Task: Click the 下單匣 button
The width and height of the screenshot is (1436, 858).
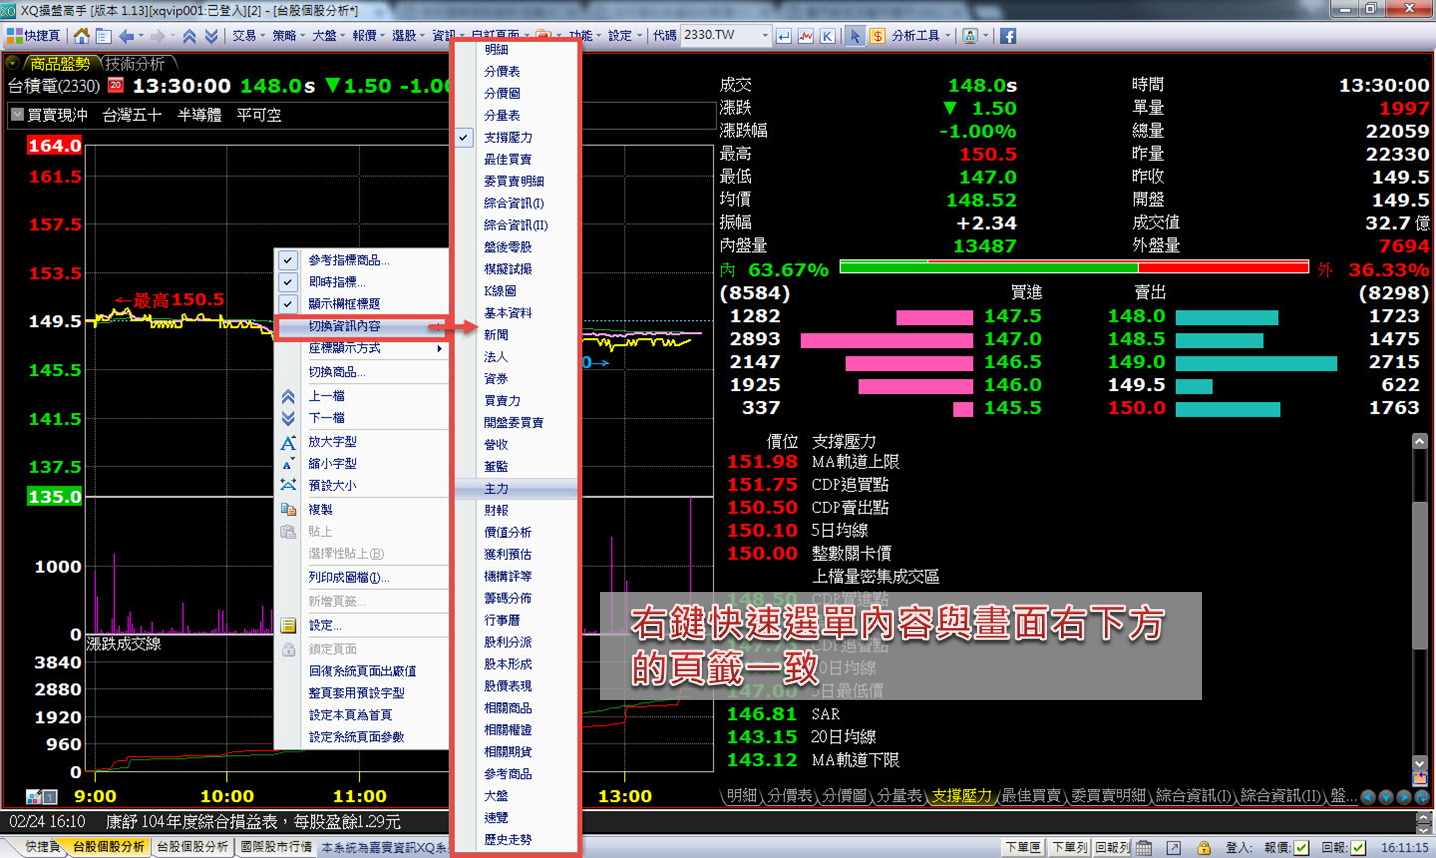Action: pos(1023,848)
